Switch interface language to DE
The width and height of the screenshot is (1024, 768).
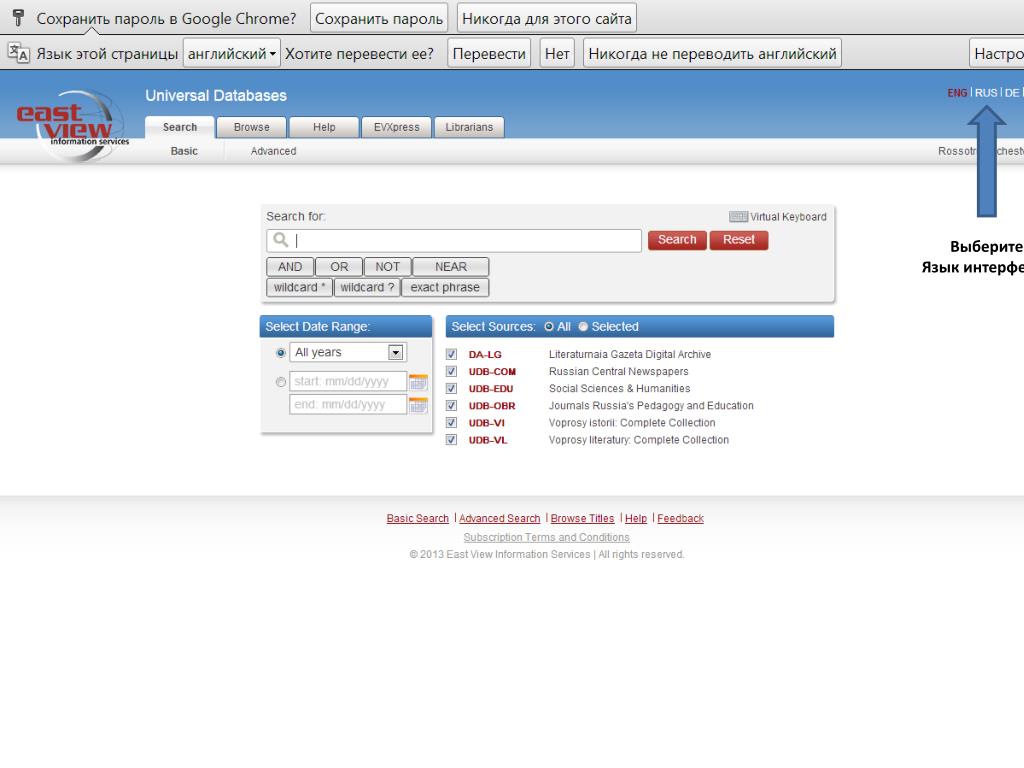pyautogui.click(x=1012, y=93)
